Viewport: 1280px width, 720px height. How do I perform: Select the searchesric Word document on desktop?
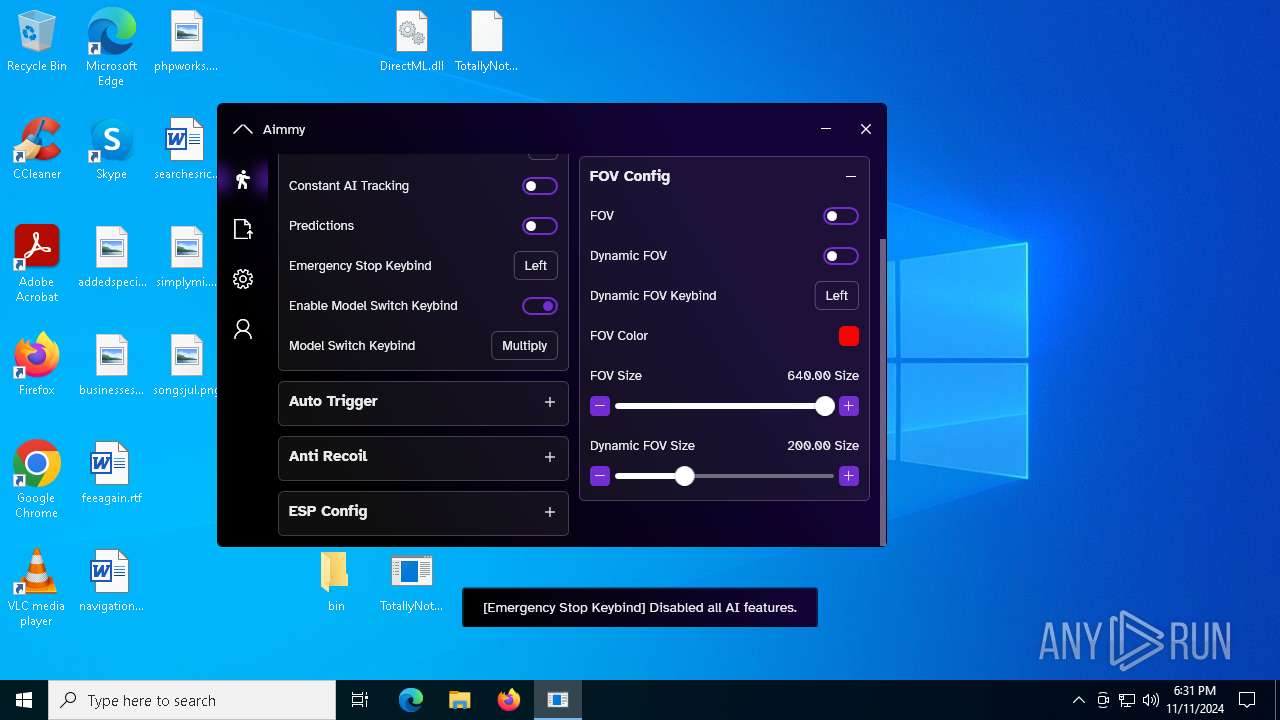186,149
